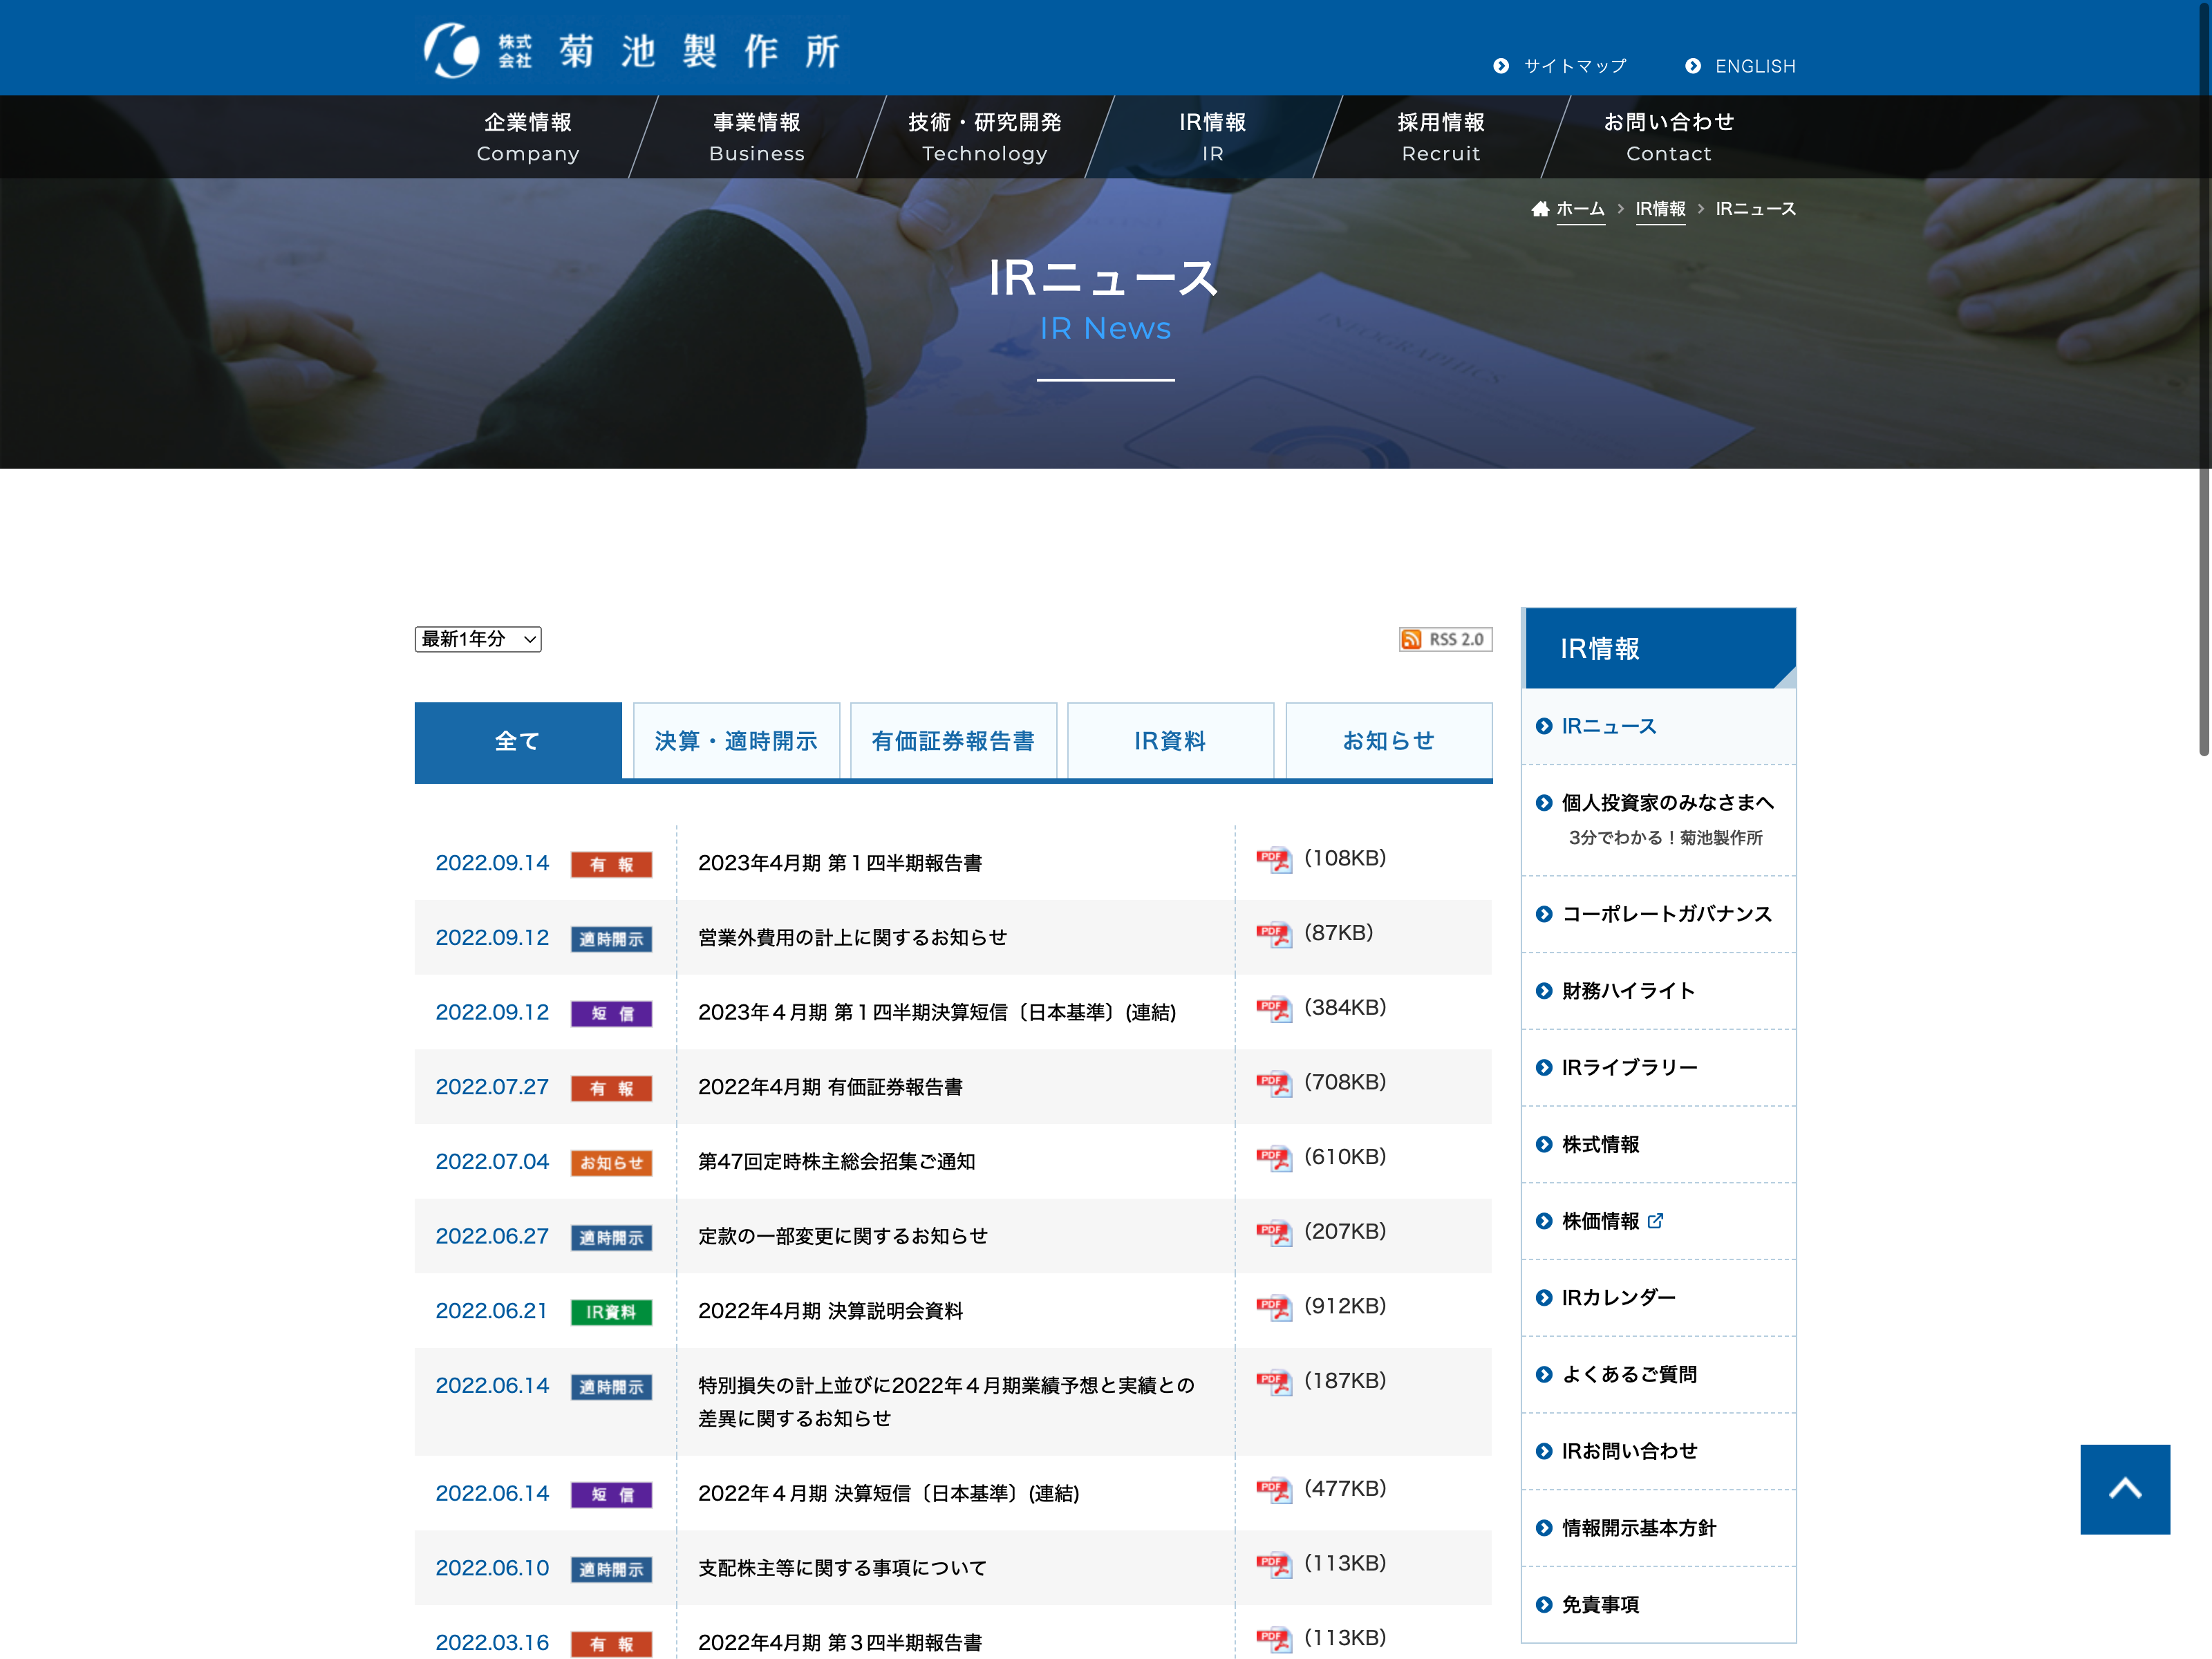Click the external link icon beside 株価情報

1655,1220
